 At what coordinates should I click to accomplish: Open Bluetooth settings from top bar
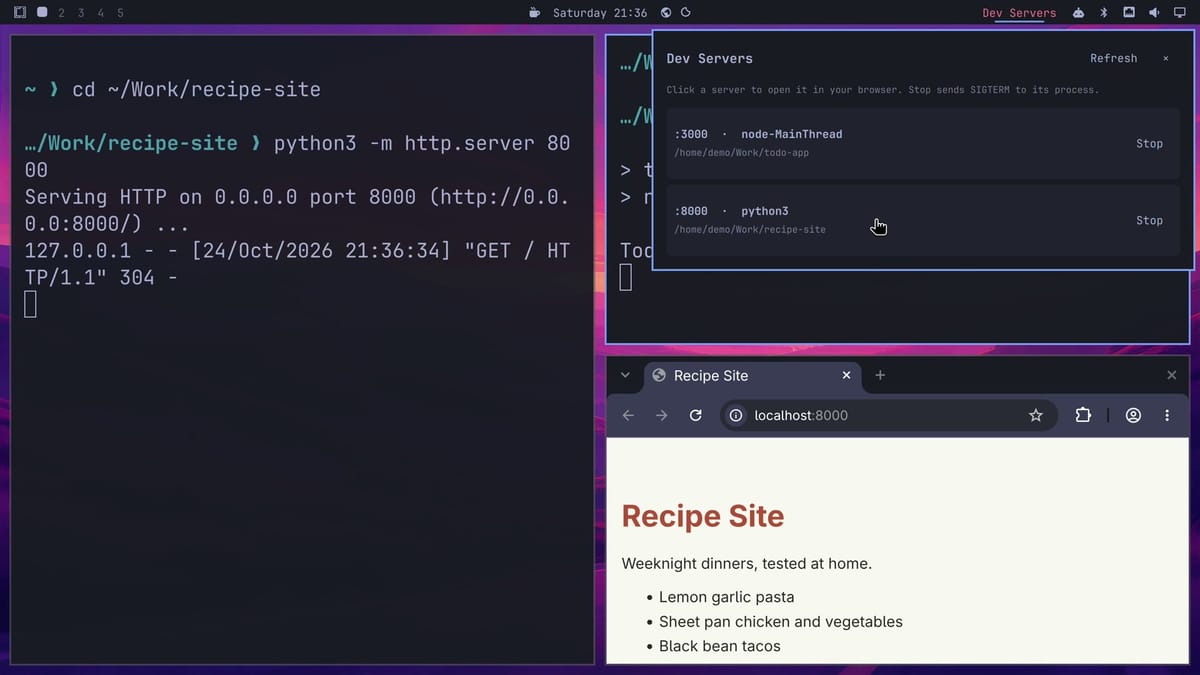point(1104,13)
